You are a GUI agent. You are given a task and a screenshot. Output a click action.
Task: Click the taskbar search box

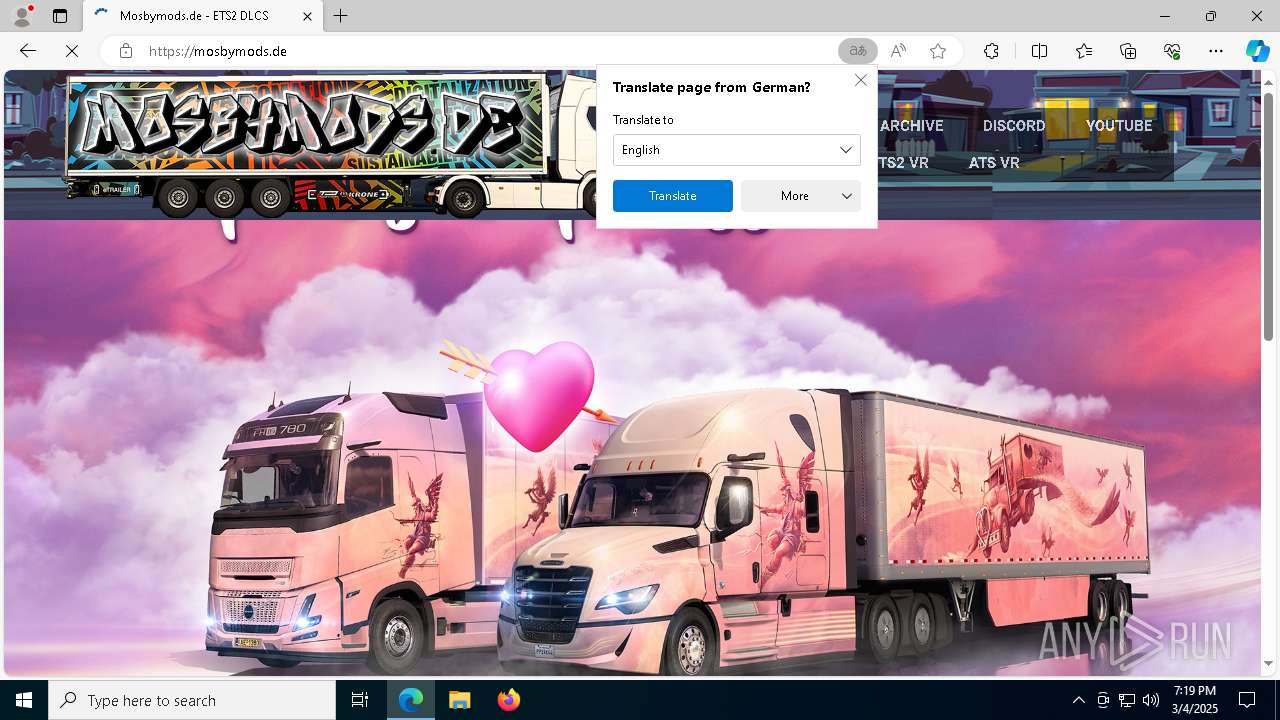pyautogui.click(x=192, y=700)
